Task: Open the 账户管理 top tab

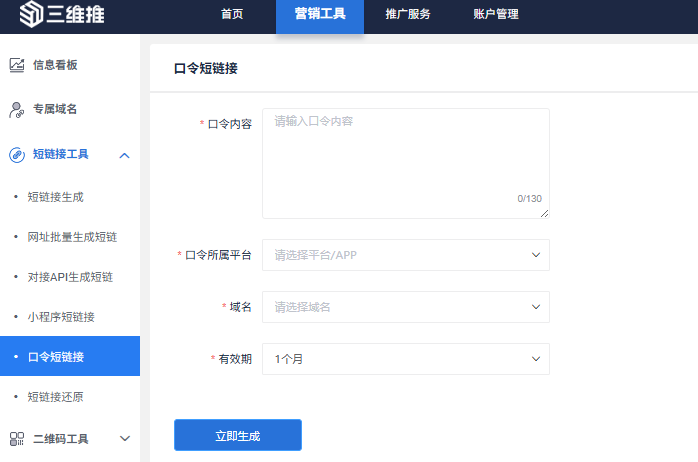Action: coord(496,14)
